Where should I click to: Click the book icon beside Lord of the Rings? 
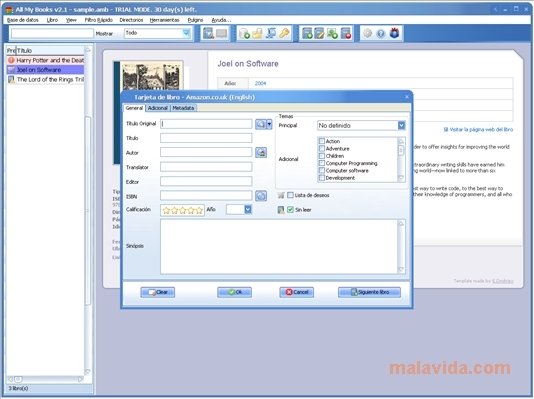[11, 79]
